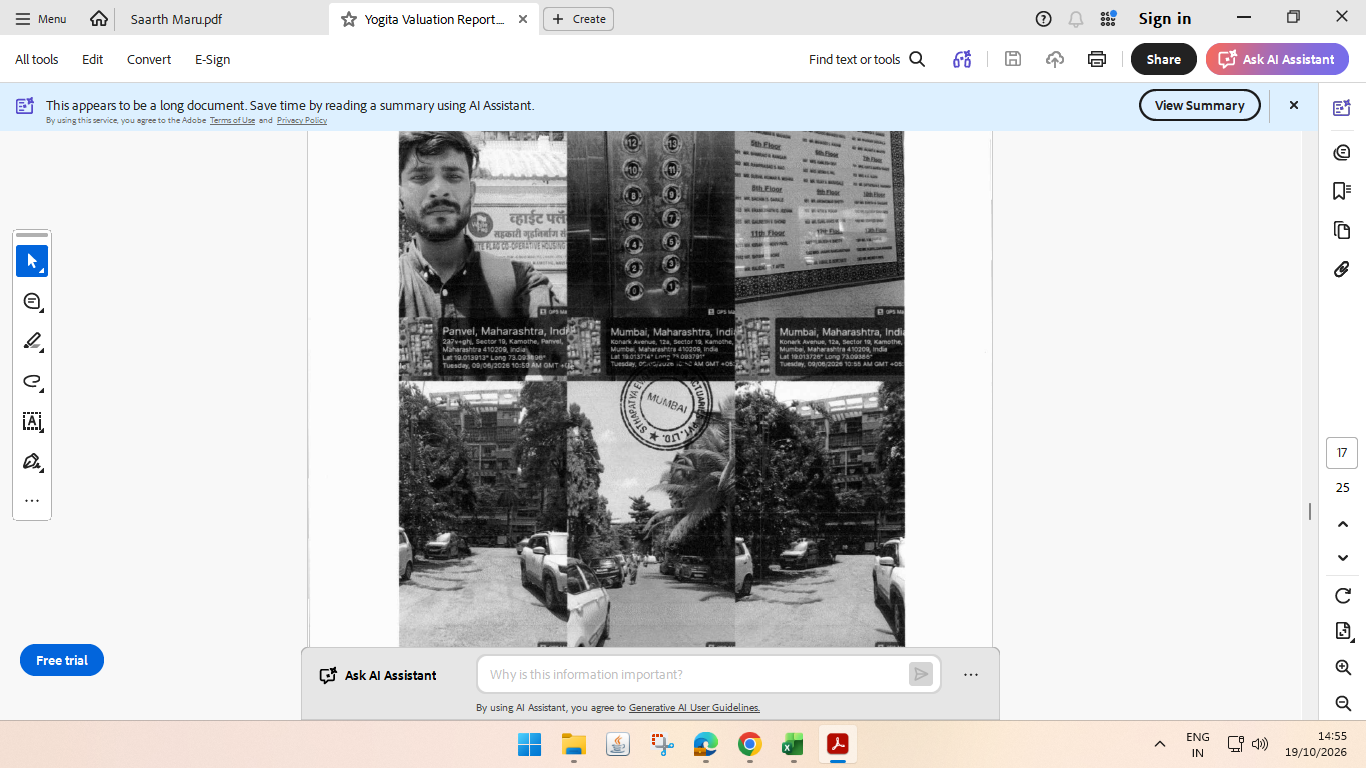This screenshot has width=1366, height=768.
Task: Open the Comments panel in right rail
Action: pyautogui.click(x=1342, y=152)
